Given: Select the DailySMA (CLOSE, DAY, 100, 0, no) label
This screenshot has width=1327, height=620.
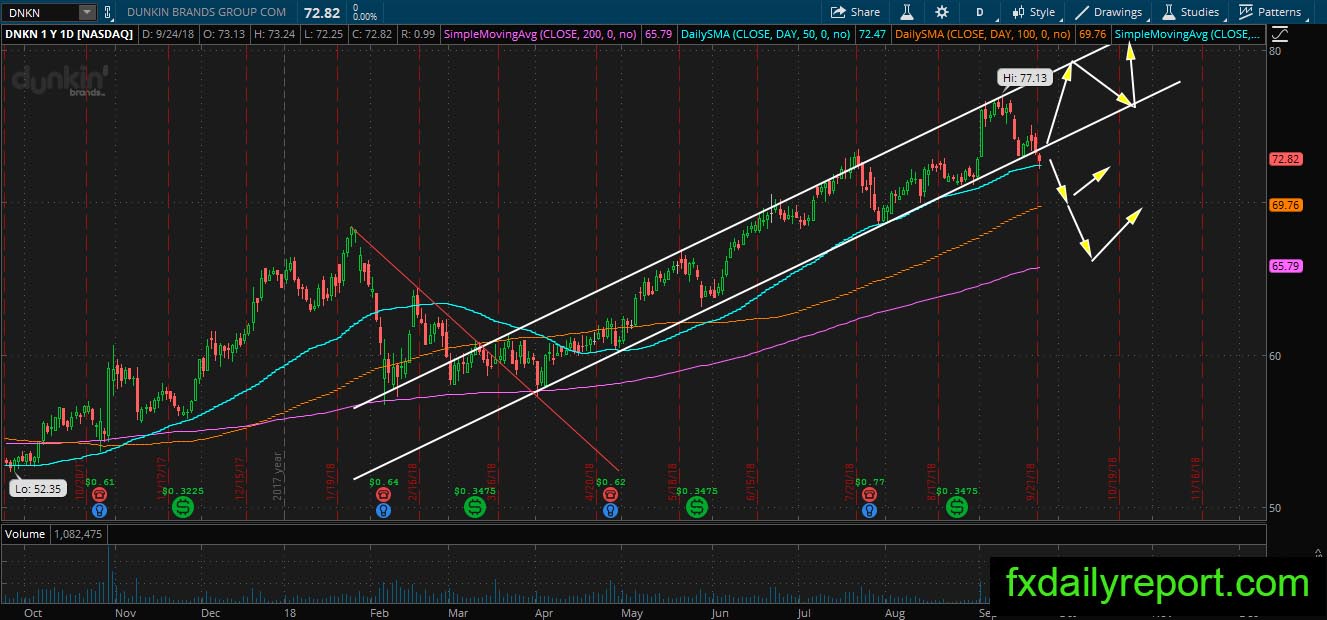Looking at the screenshot, I should [985, 34].
